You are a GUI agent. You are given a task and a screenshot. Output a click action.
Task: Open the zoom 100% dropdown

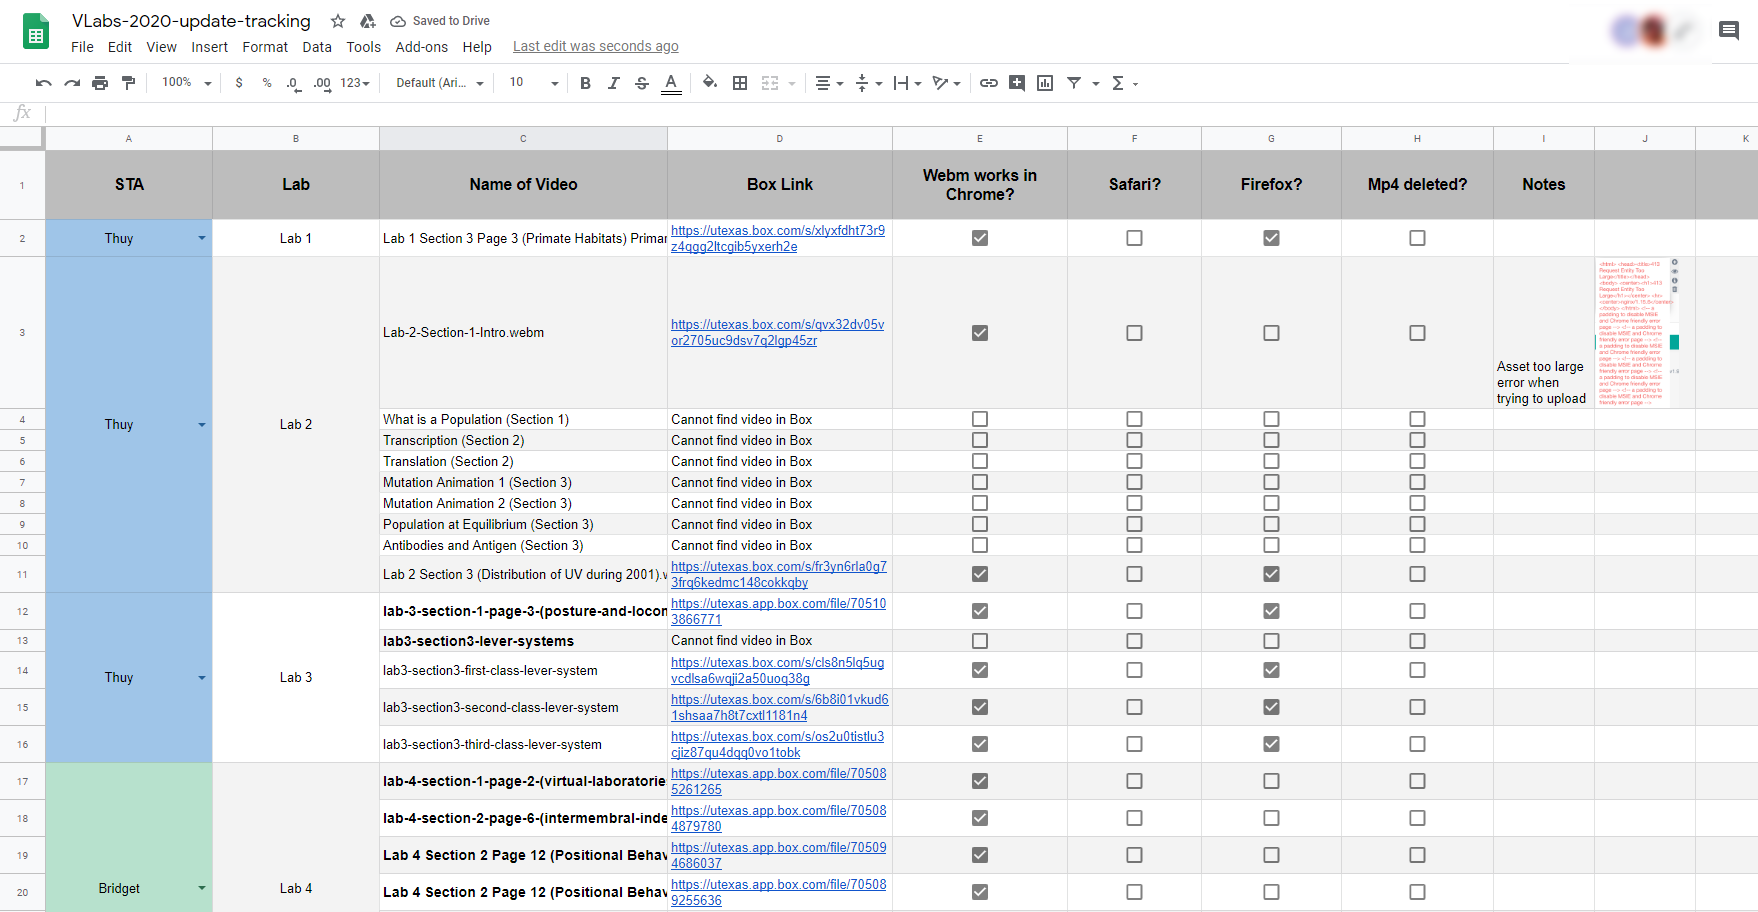coord(186,83)
